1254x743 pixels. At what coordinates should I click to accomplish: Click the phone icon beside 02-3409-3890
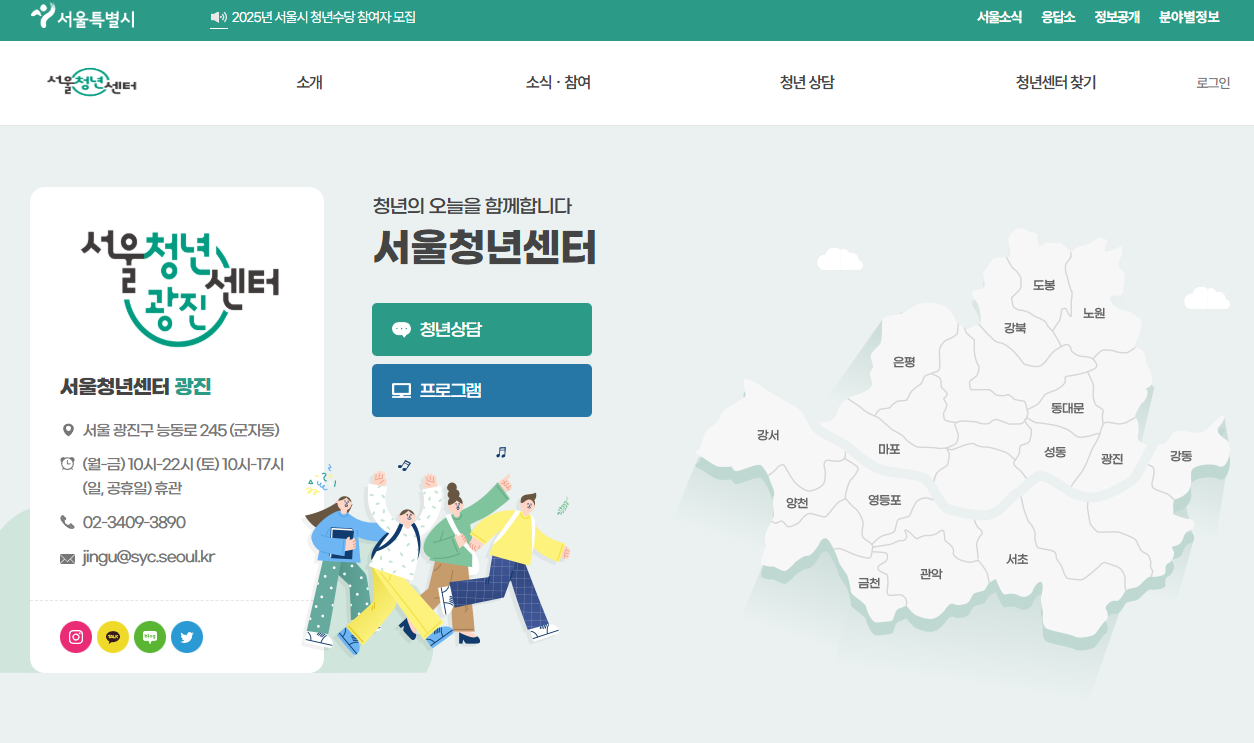[x=68, y=522]
